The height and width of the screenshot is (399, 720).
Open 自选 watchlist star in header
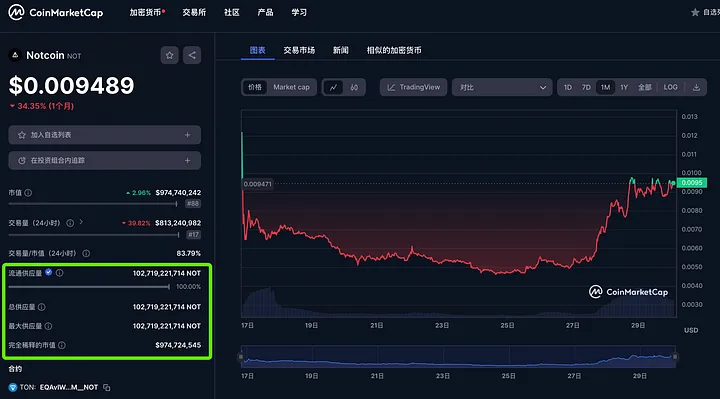(x=695, y=12)
